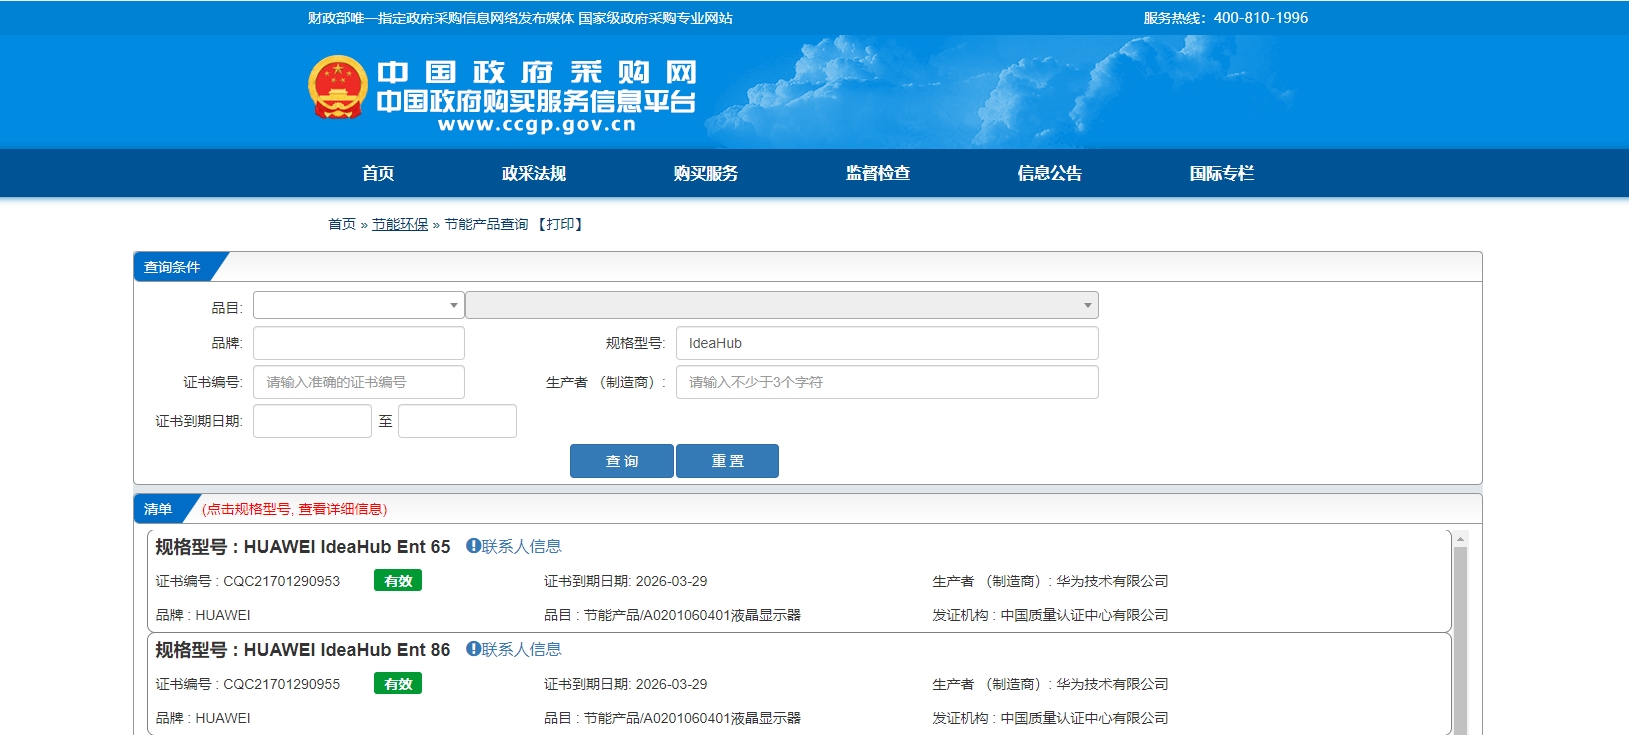
Task: Click the www.ccgp.gov.cn URL text
Action: point(537,125)
